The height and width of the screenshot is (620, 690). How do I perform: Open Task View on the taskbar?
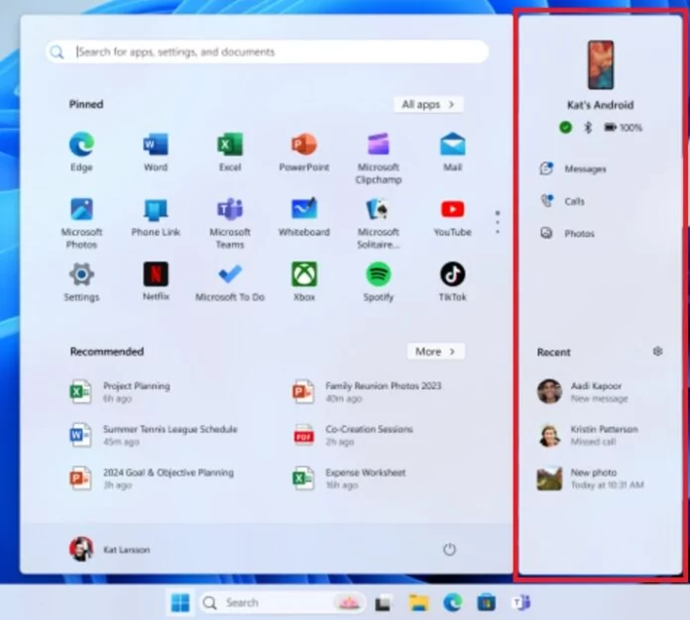tap(383, 603)
